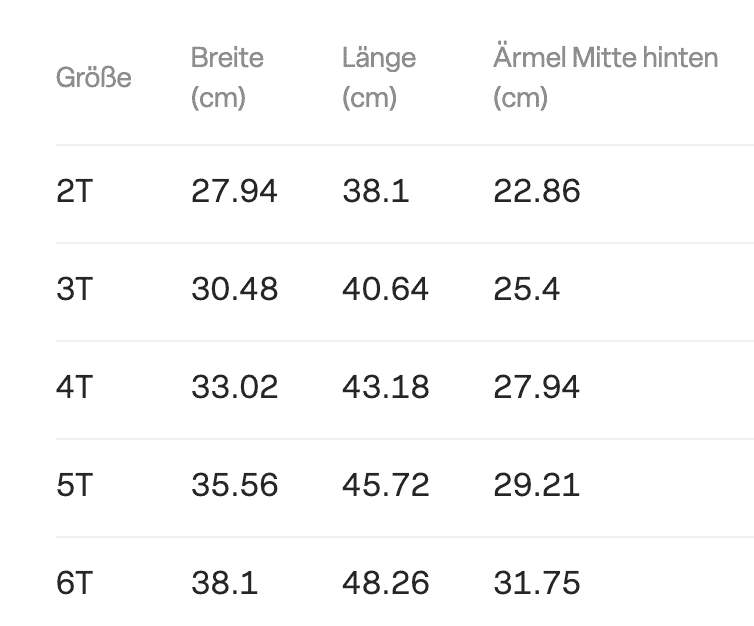Click the 2T length value 38.1
The height and width of the screenshot is (626, 754).
[x=376, y=191]
